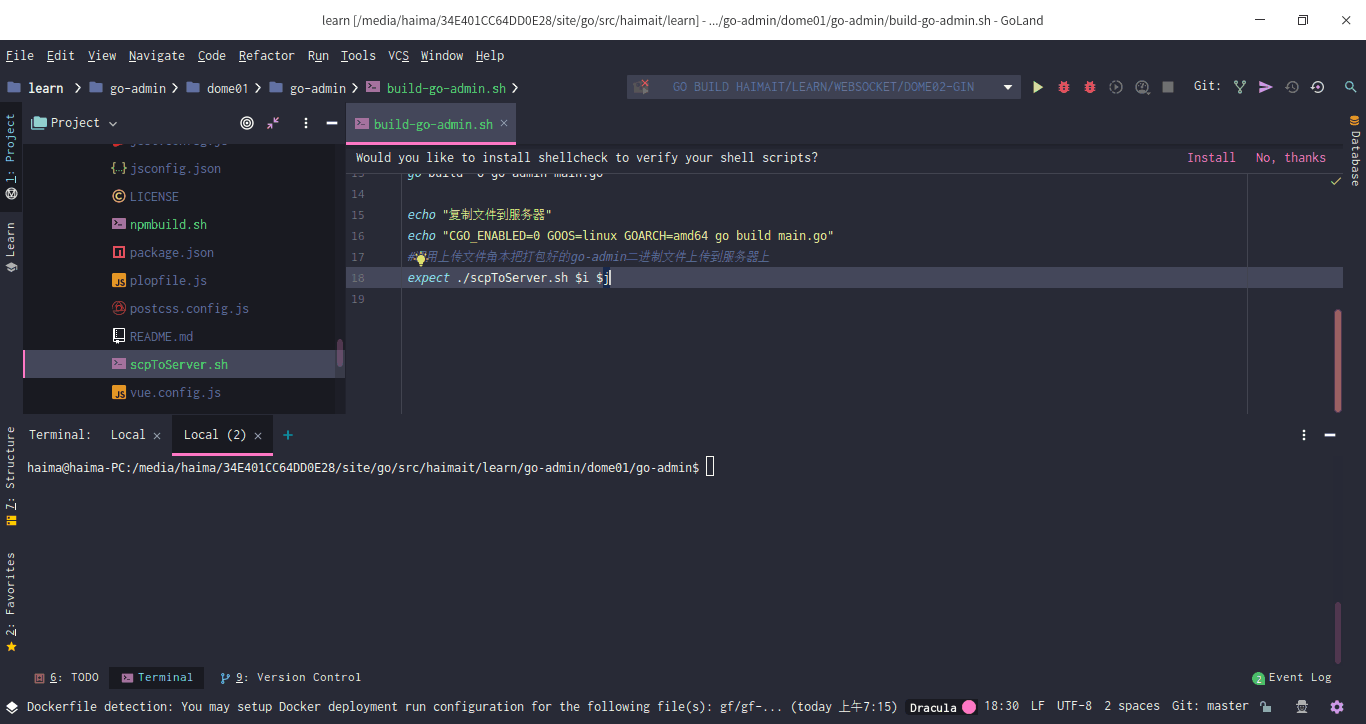Open the Event Log
This screenshot has height=724, width=1366.
tap(1292, 677)
